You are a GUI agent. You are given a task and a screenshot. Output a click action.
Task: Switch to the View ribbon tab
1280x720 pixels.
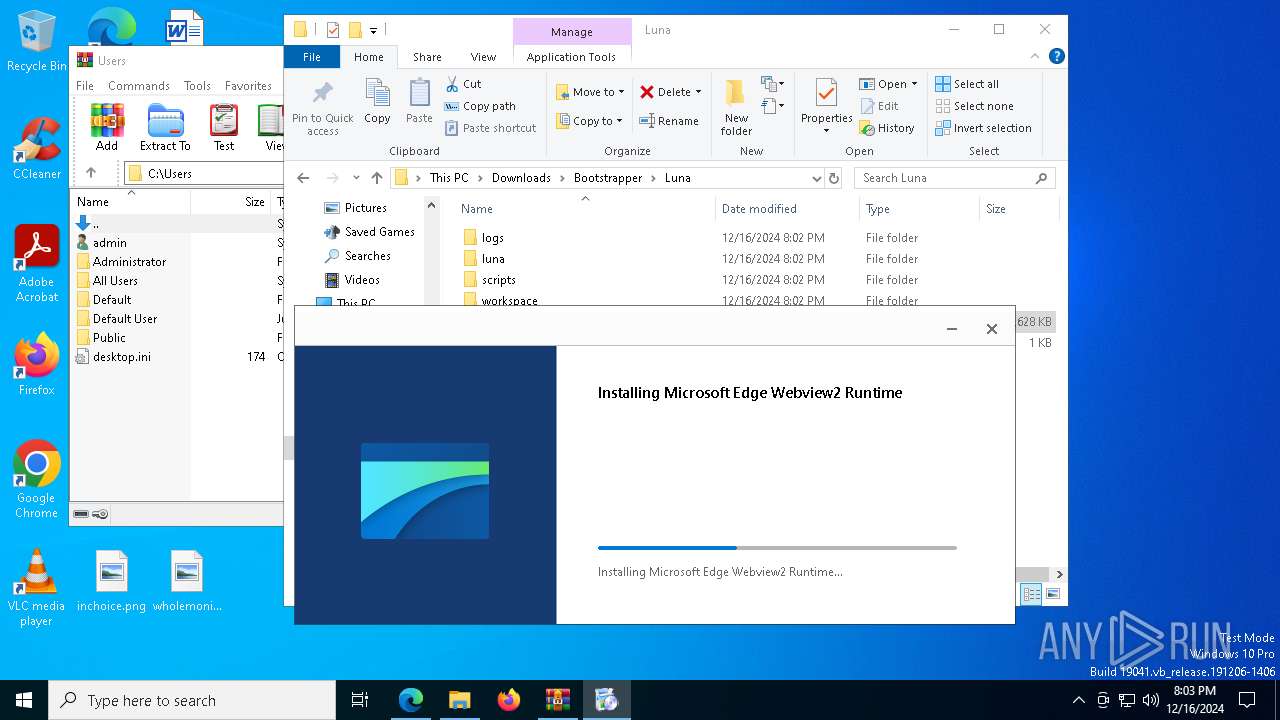(483, 57)
